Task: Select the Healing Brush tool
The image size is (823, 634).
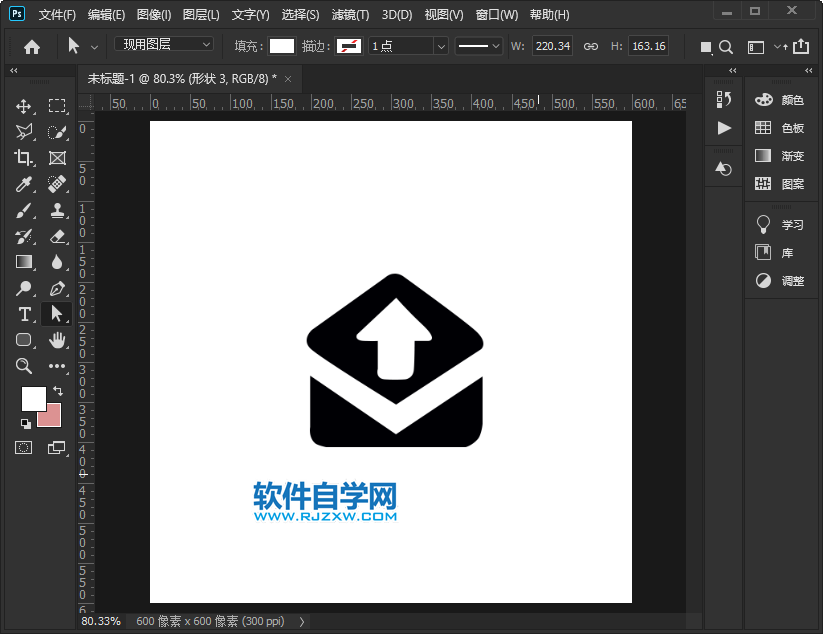Action: click(x=57, y=184)
